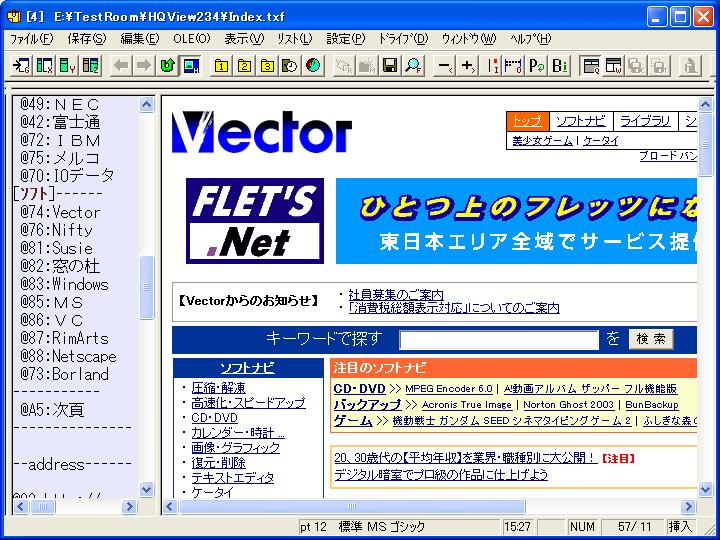Click the green up-arrow toolbar icon
The height and width of the screenshot is (540, 720).
click(x=167, y=66)
